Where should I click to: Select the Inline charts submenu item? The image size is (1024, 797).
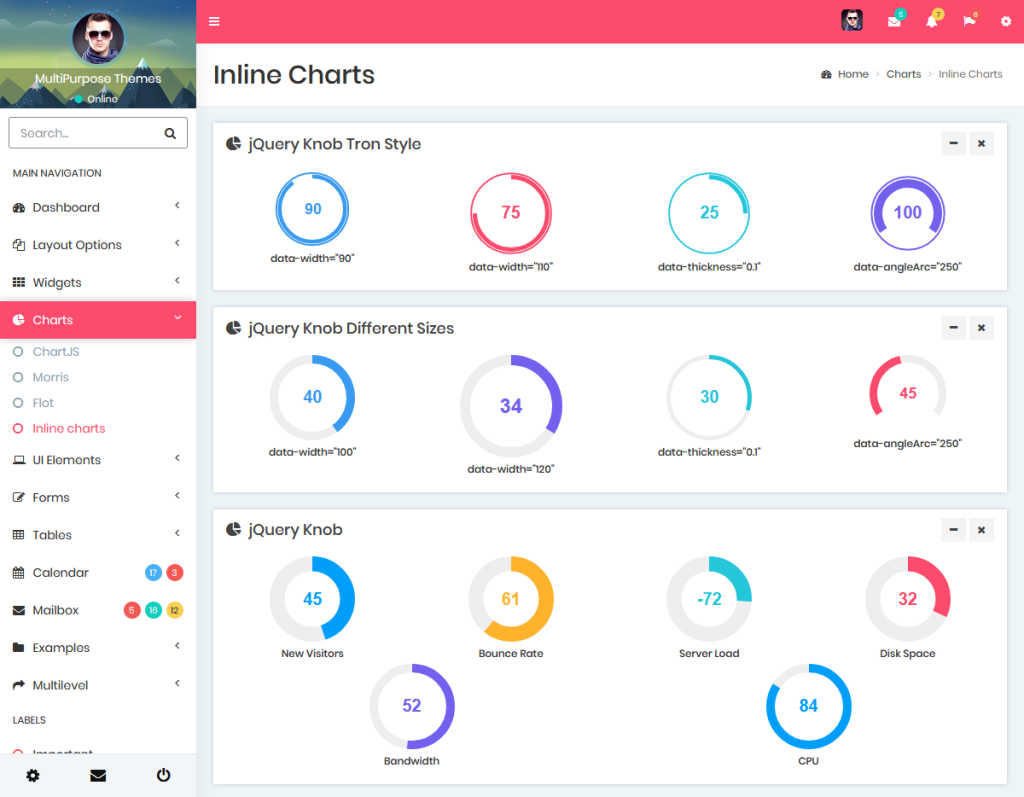point(69,429)
